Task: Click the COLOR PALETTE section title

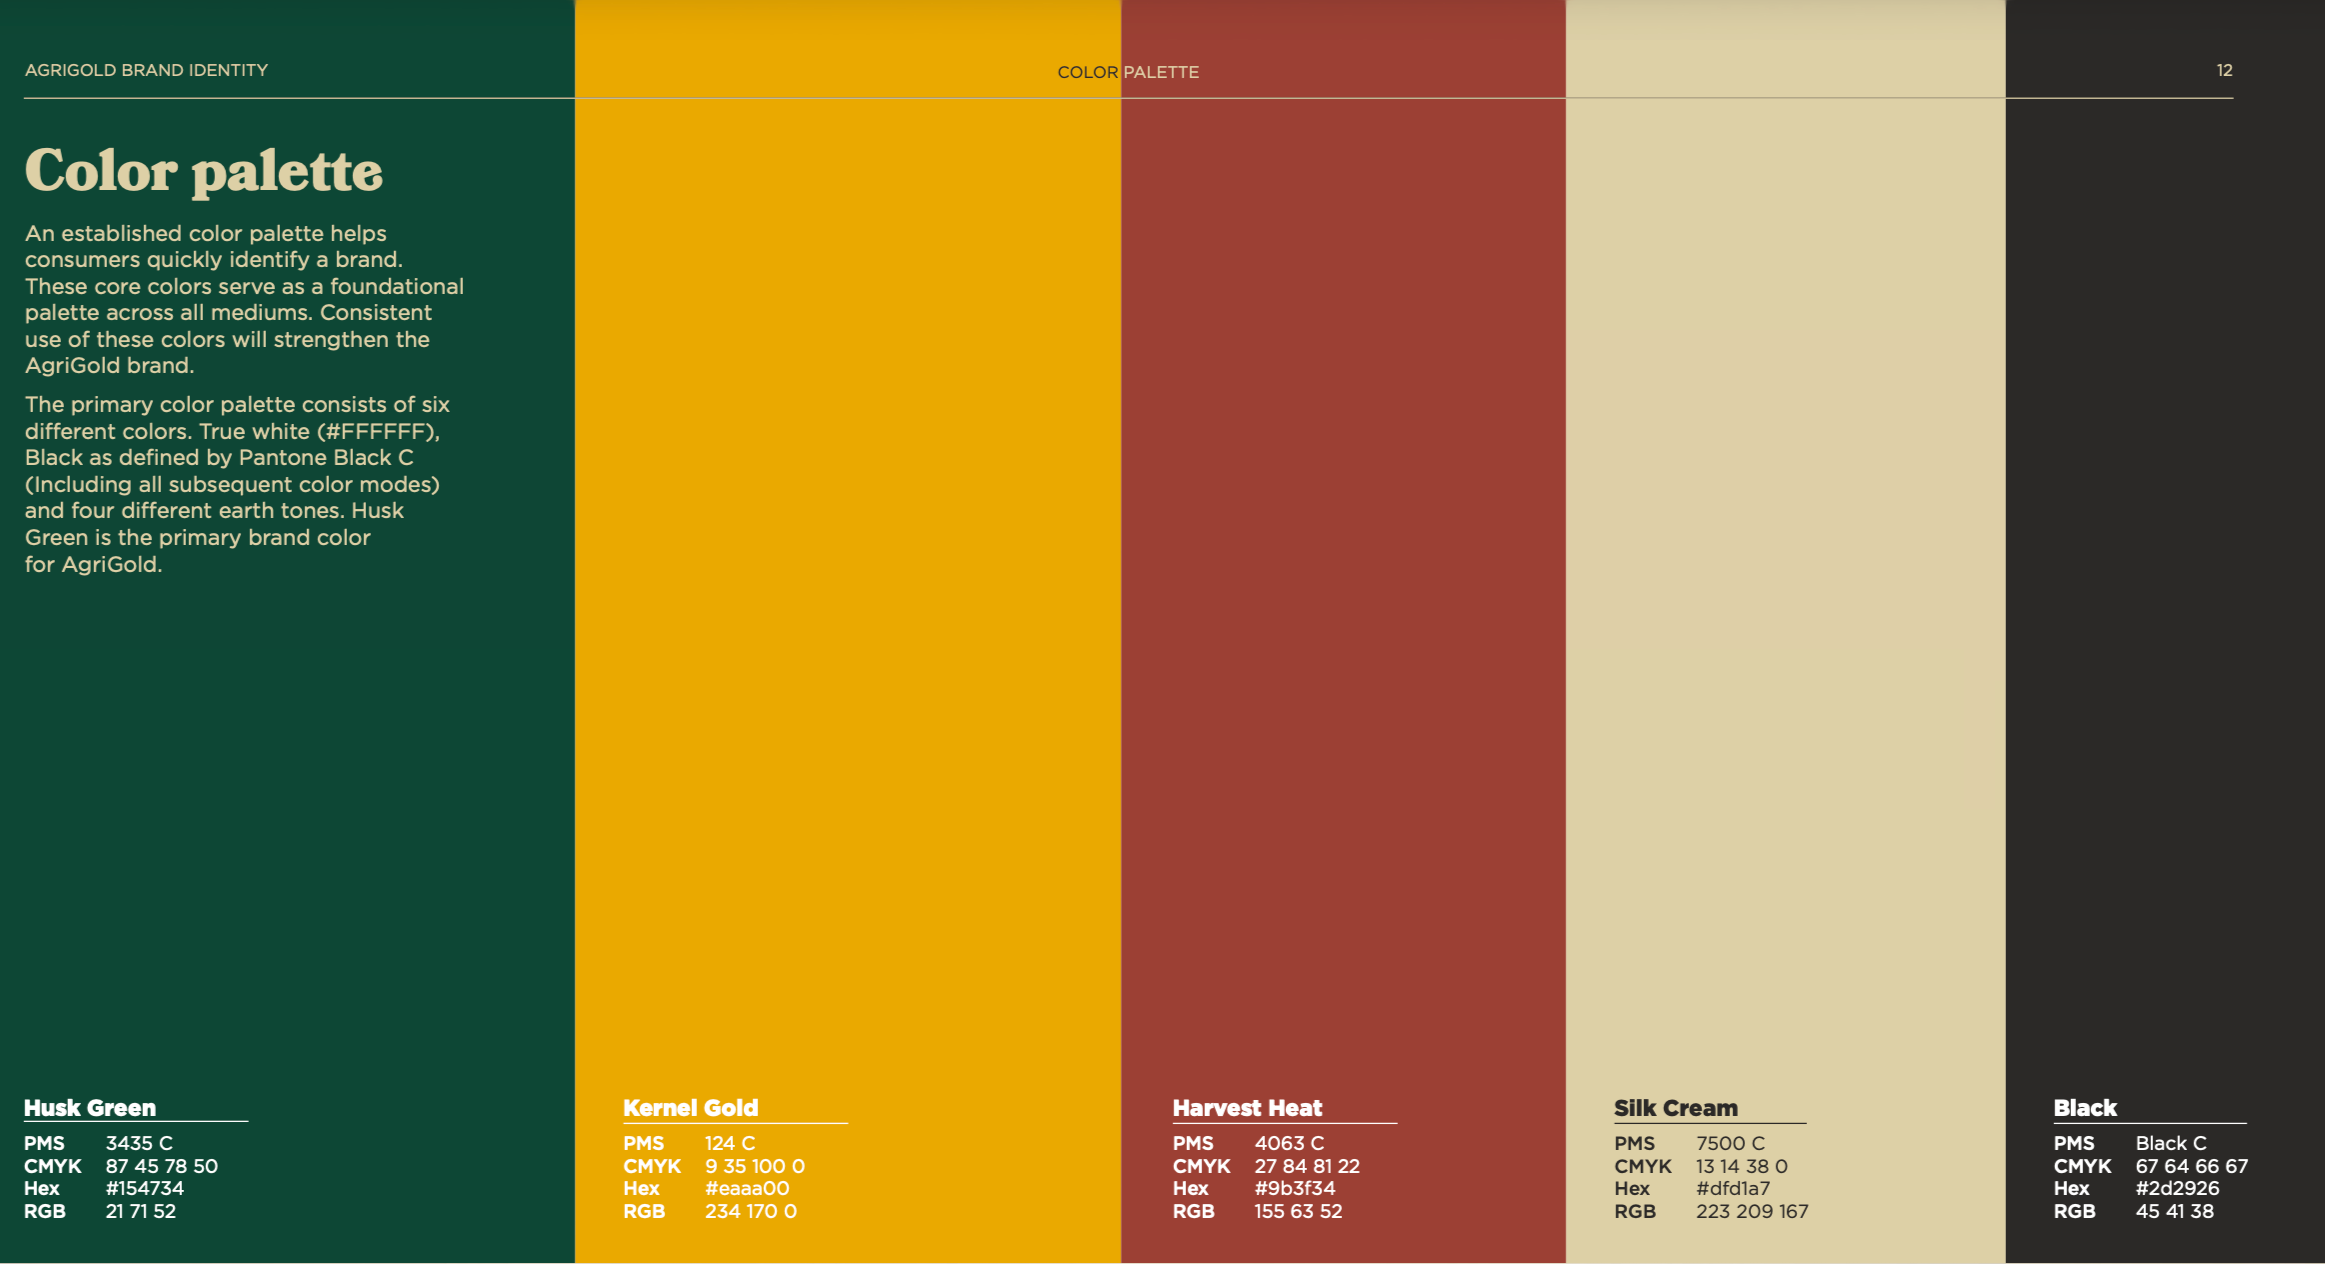Action: click(1128, 72)
